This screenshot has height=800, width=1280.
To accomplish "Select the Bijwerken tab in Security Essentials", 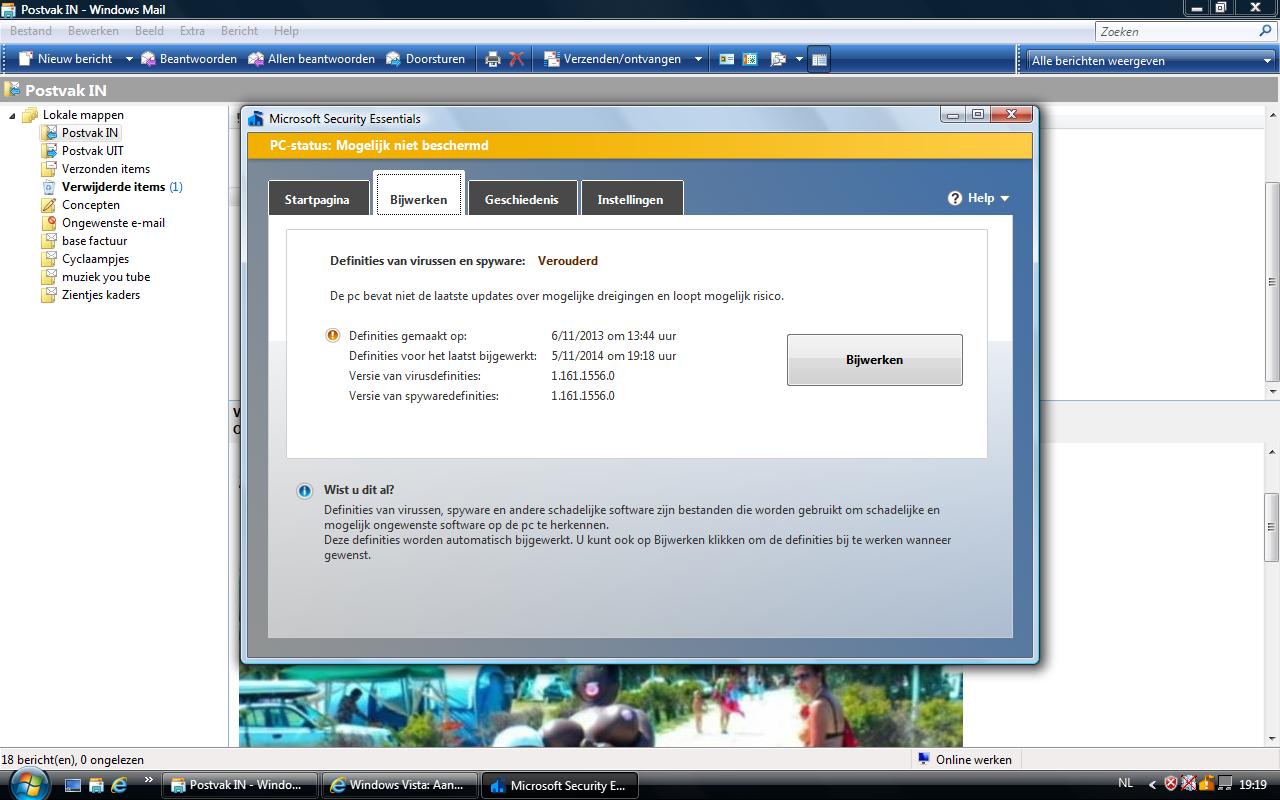I will pyautogui.click(x=418, y=195).
